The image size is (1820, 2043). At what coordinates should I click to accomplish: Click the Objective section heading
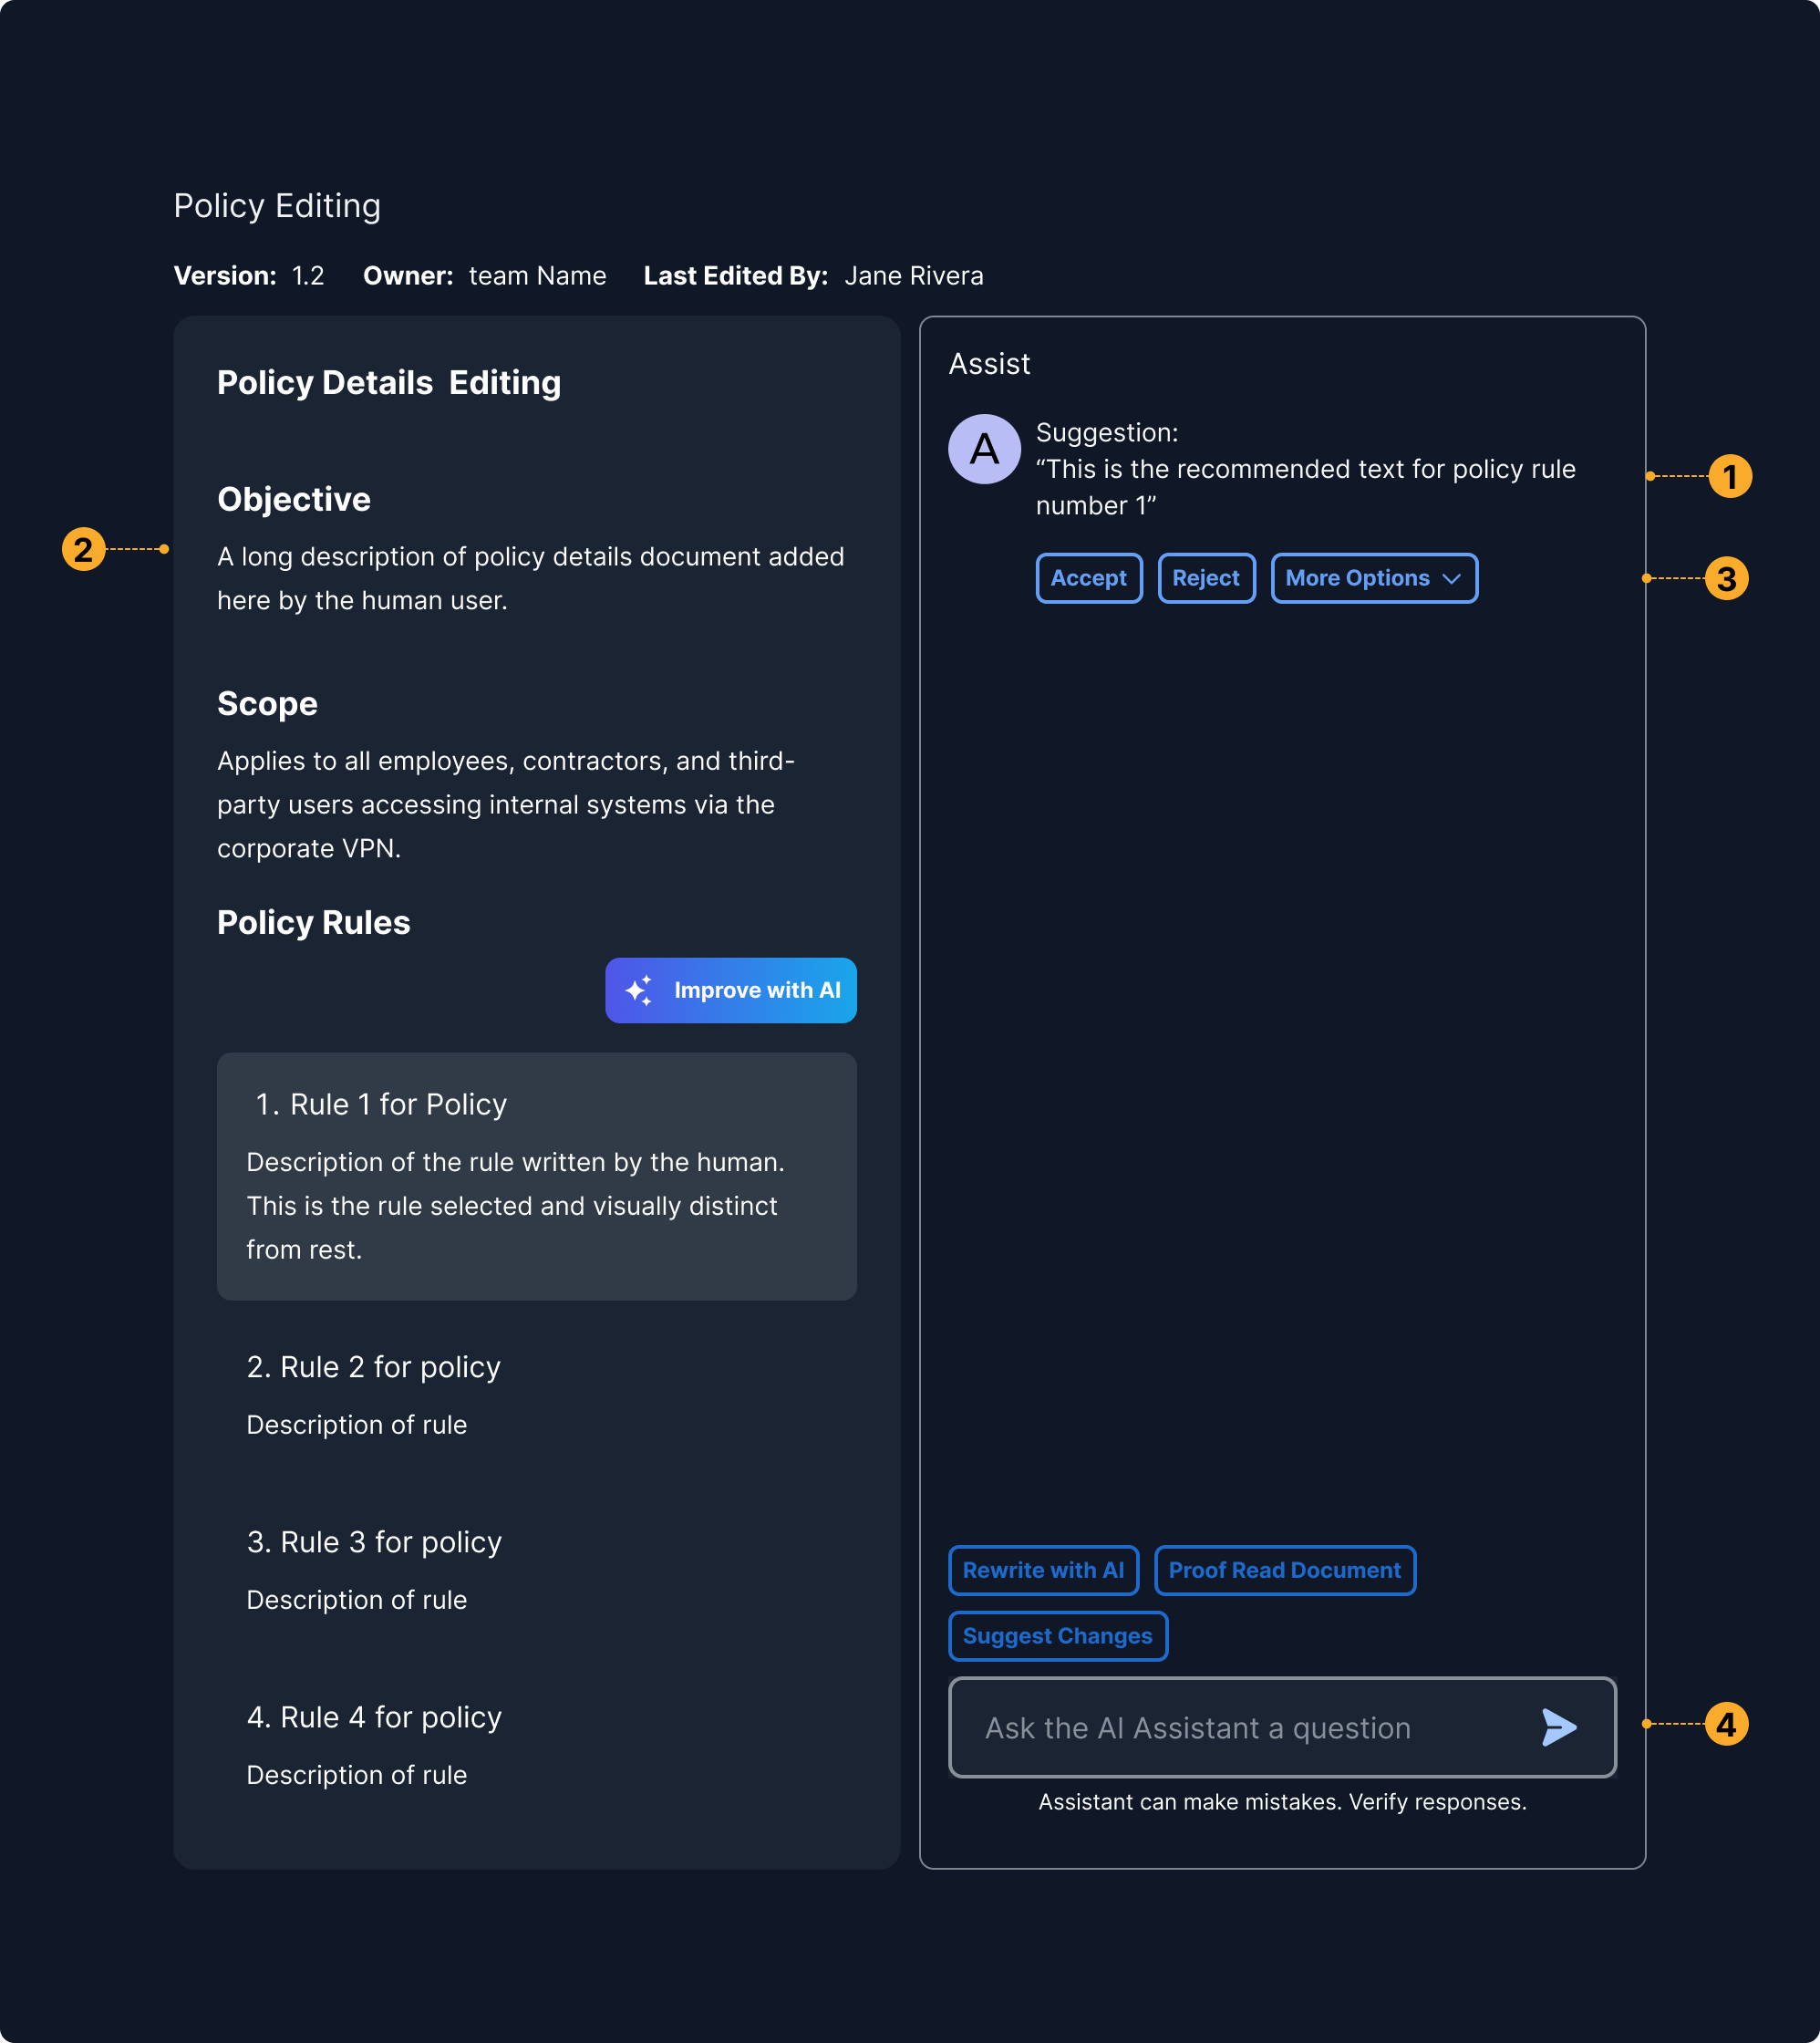pos(294,498)
